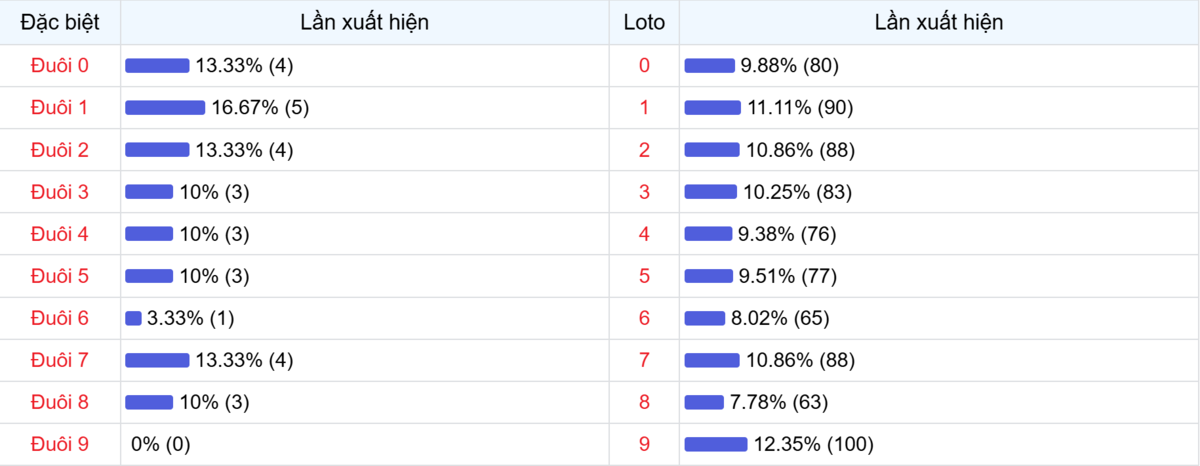Select the "Đuôi 1" red label
Image resolution: width=1200 pixels, height=466 pixels.
coord(60,108)
